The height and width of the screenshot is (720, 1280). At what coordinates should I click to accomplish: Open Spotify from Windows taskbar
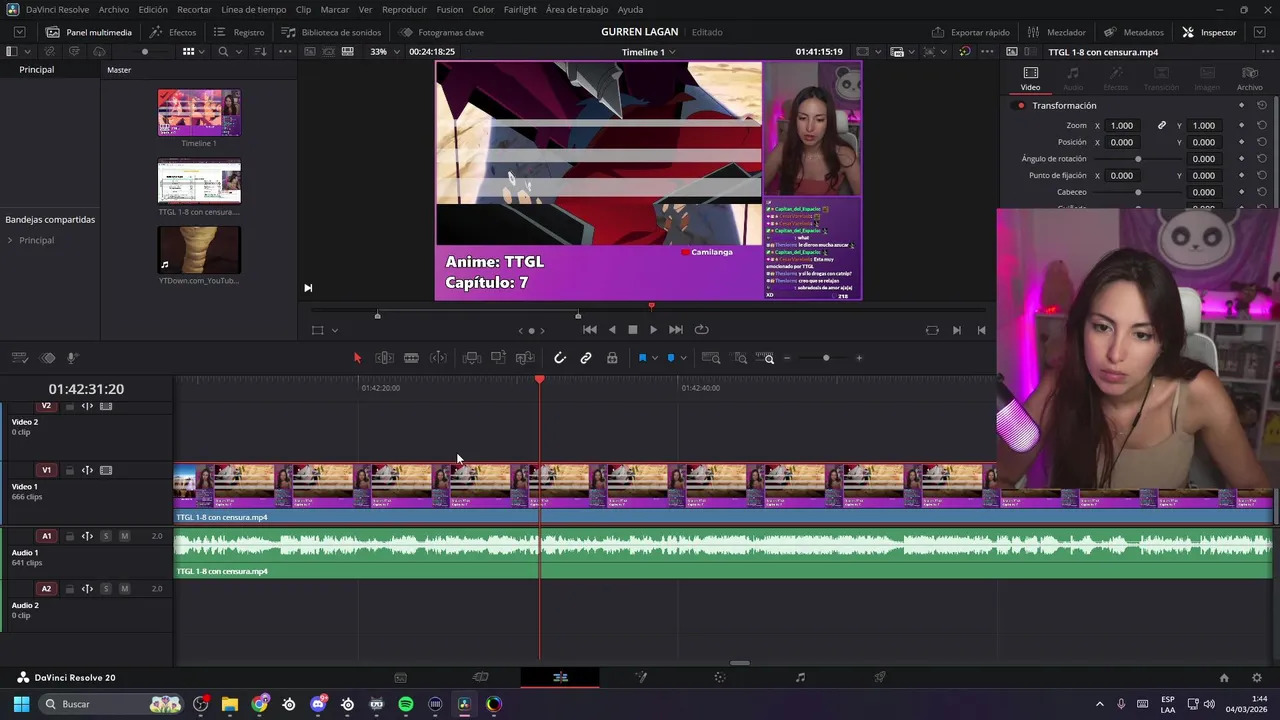pyautogui.click(x=406, y=704)
